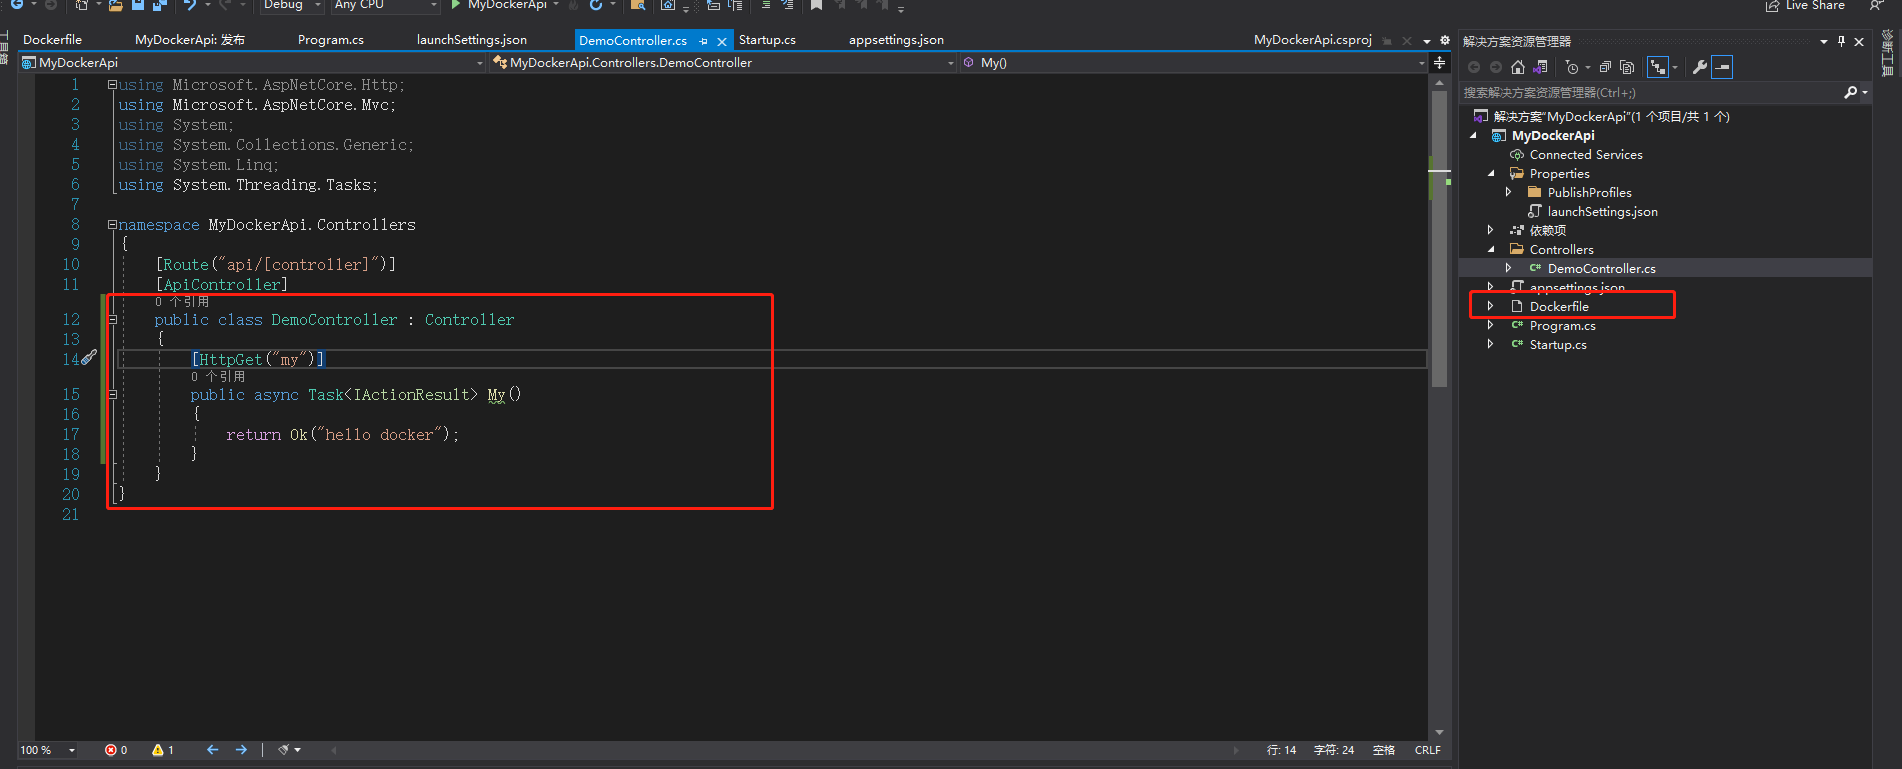Open the Solution Explorer window options dropdown arrow
The height and width of the screenshot is (769, 1902).
pyautogui.click(x=1824, y=41)
